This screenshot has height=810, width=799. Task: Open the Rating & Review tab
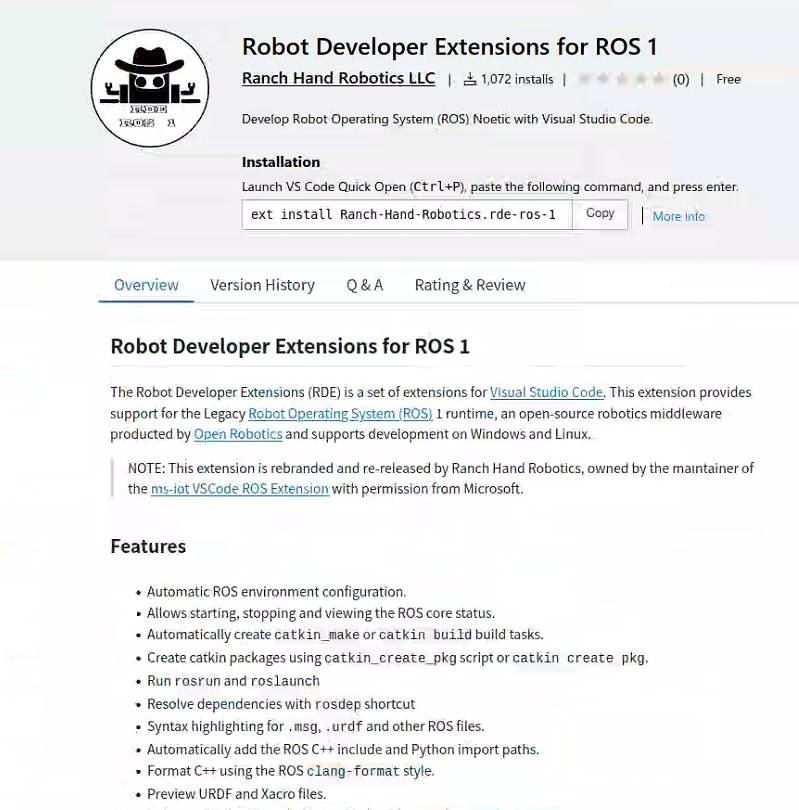(470, 285)
